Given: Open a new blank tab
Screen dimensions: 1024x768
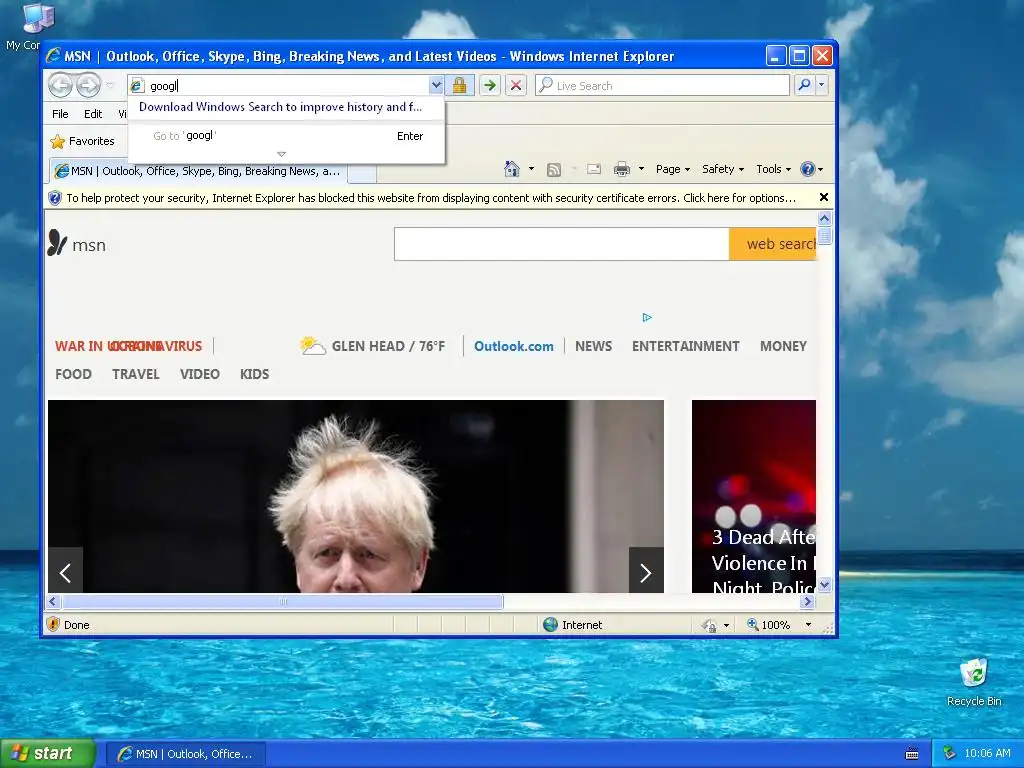Looking at the screenshot, I should (x=362, y=173).
